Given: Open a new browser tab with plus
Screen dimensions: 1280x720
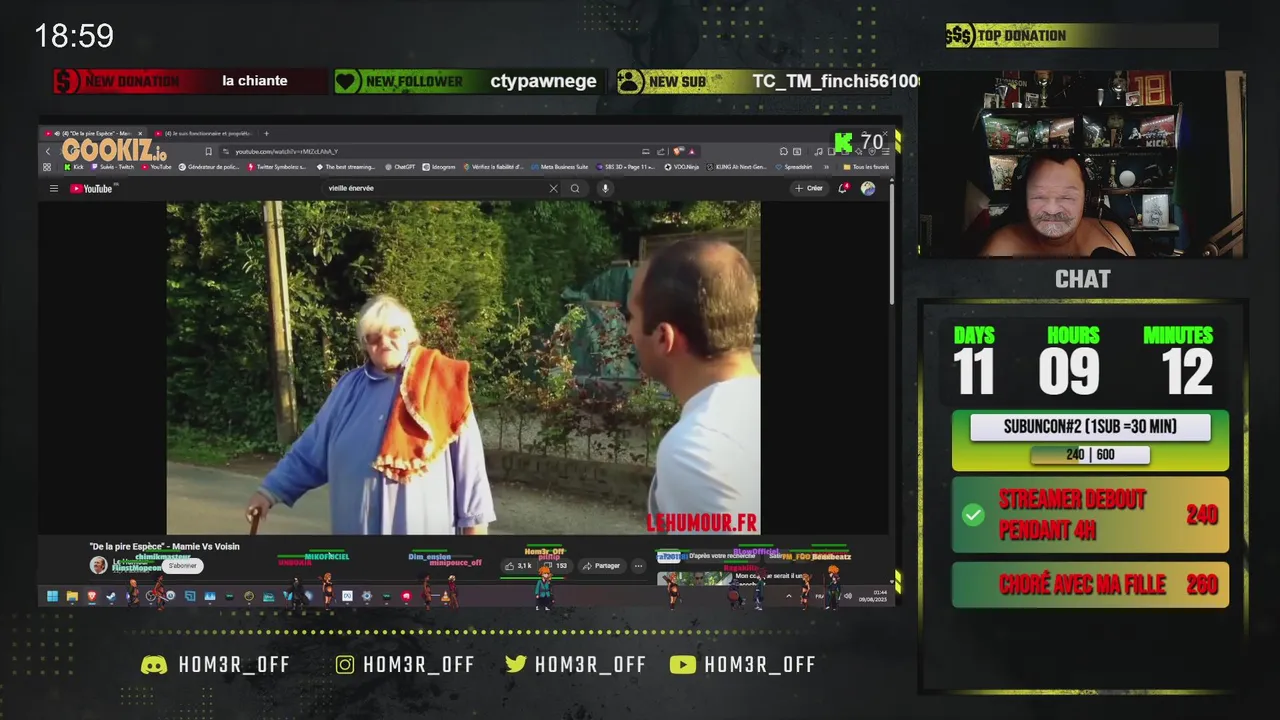Looking at the screenshot, I should click(266, 133).
